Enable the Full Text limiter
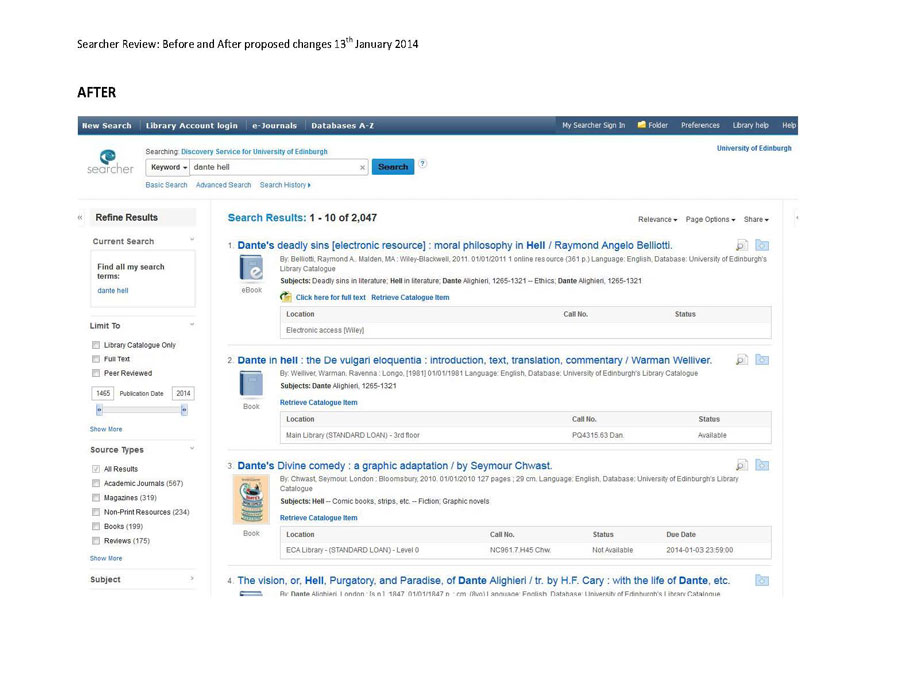Viewport: 900px width, 679px height. (x=96, y=359)
